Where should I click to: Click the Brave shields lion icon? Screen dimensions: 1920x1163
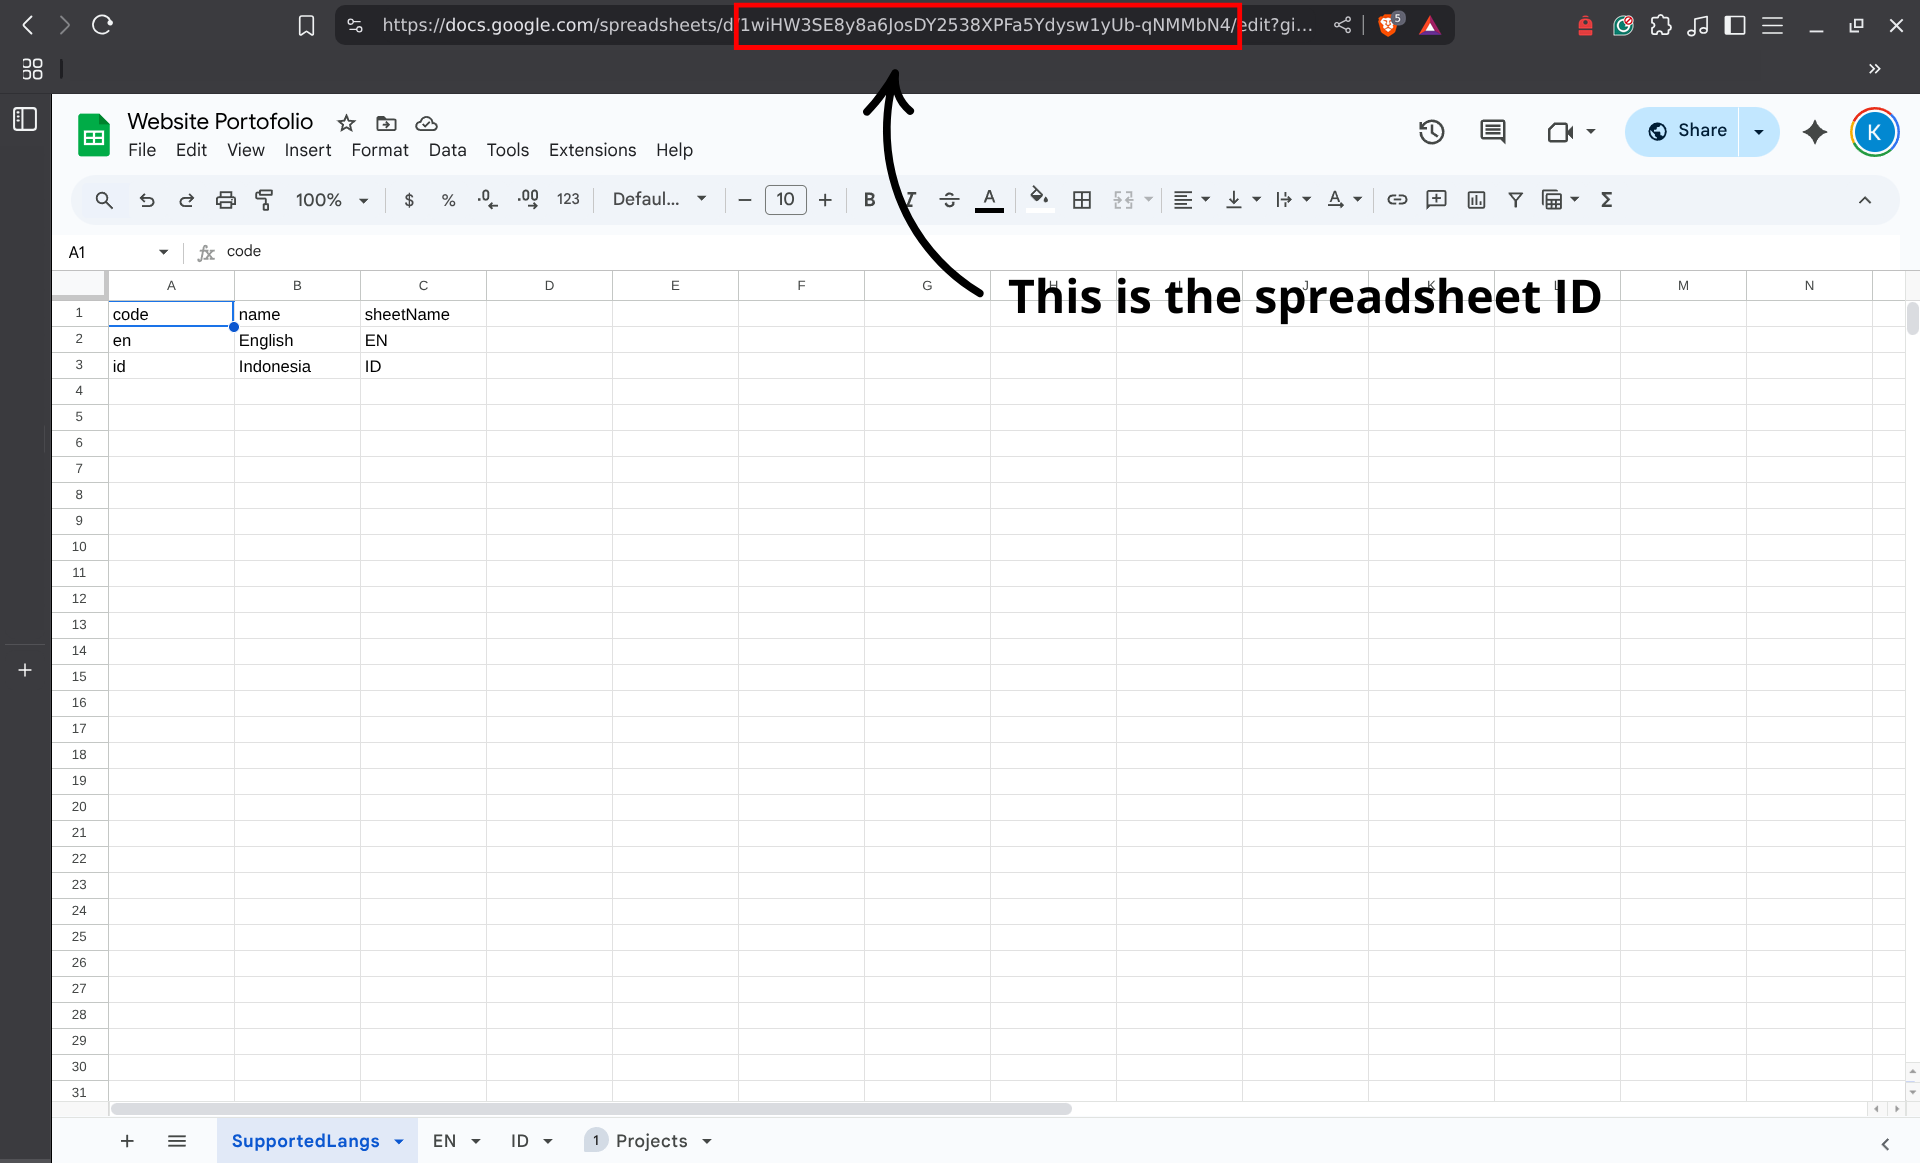[1388, 25]
